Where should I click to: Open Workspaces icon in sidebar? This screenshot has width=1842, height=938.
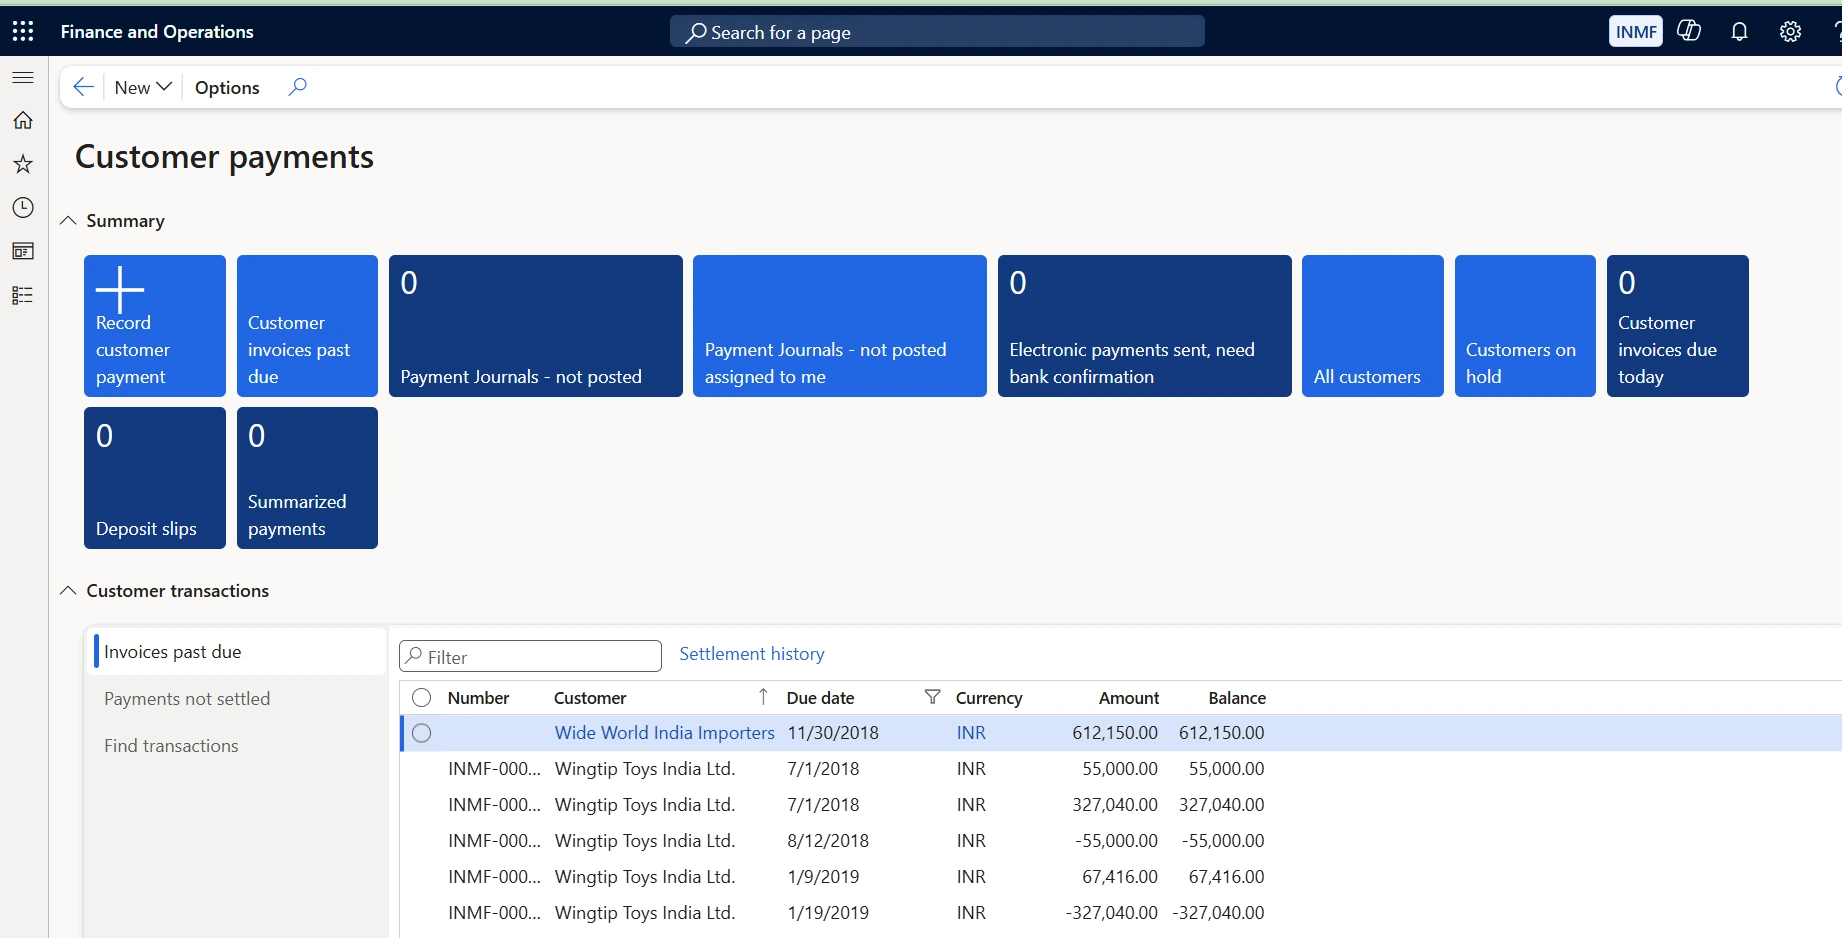coord(23,251)
